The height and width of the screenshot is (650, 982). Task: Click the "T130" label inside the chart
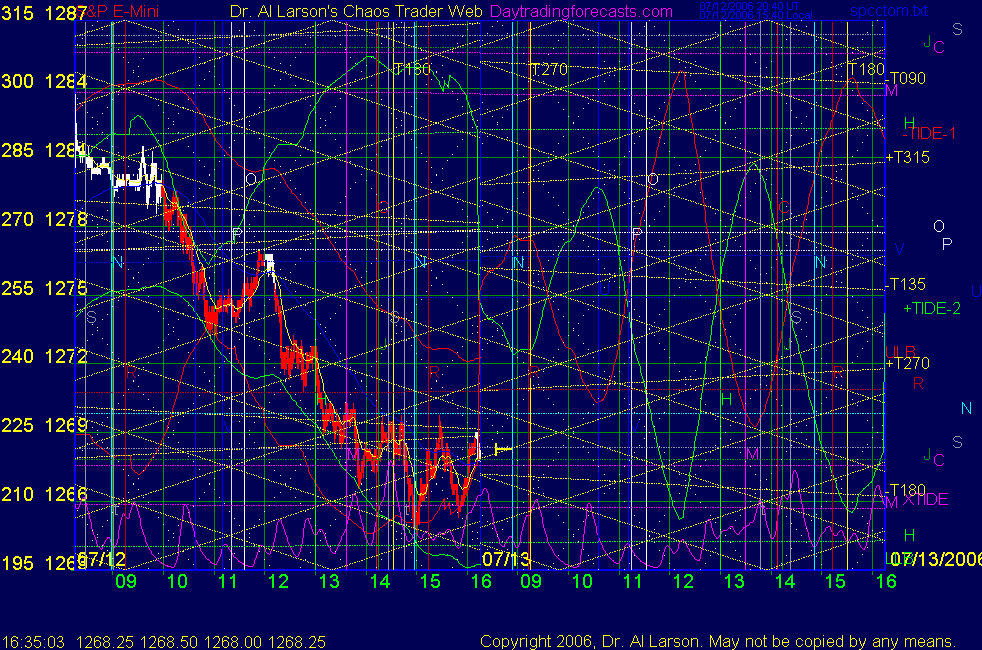pos(412,70)
